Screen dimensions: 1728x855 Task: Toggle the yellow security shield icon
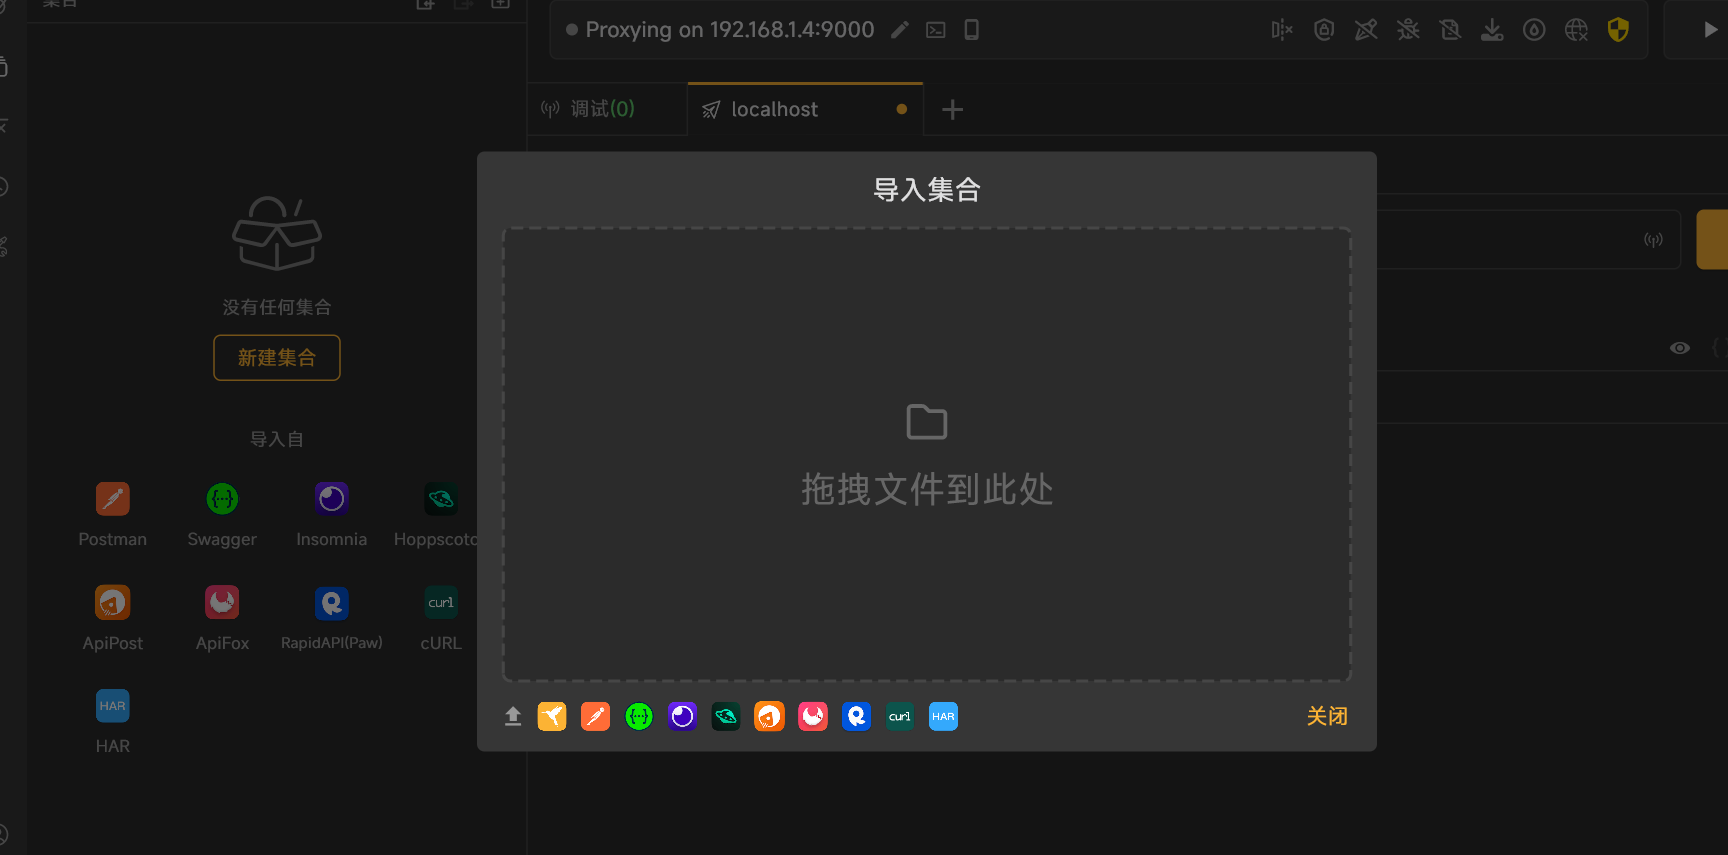pos(1618,30)
